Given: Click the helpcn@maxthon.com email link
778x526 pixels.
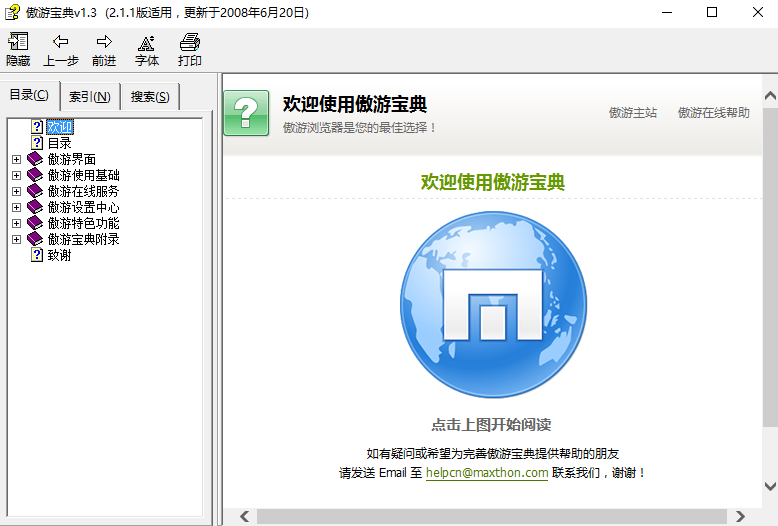Looking at the screenshot, I should point(487,473).
